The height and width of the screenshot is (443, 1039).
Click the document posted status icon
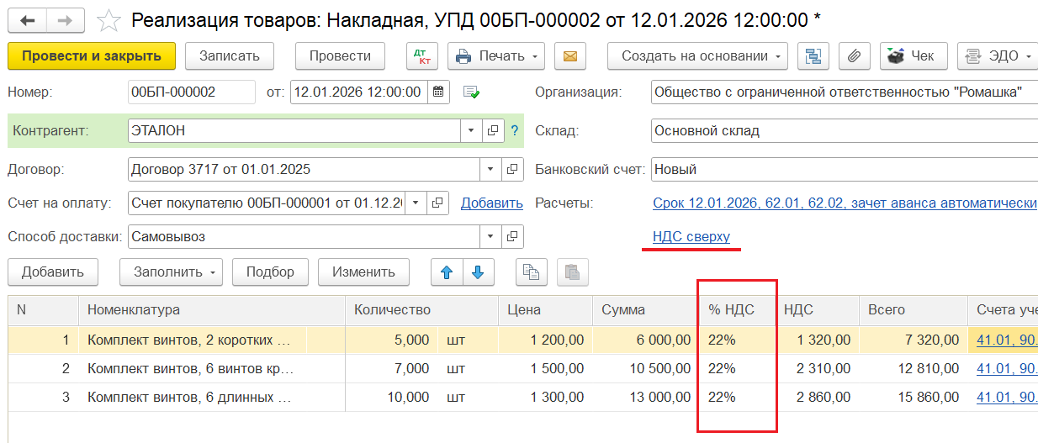471,93
